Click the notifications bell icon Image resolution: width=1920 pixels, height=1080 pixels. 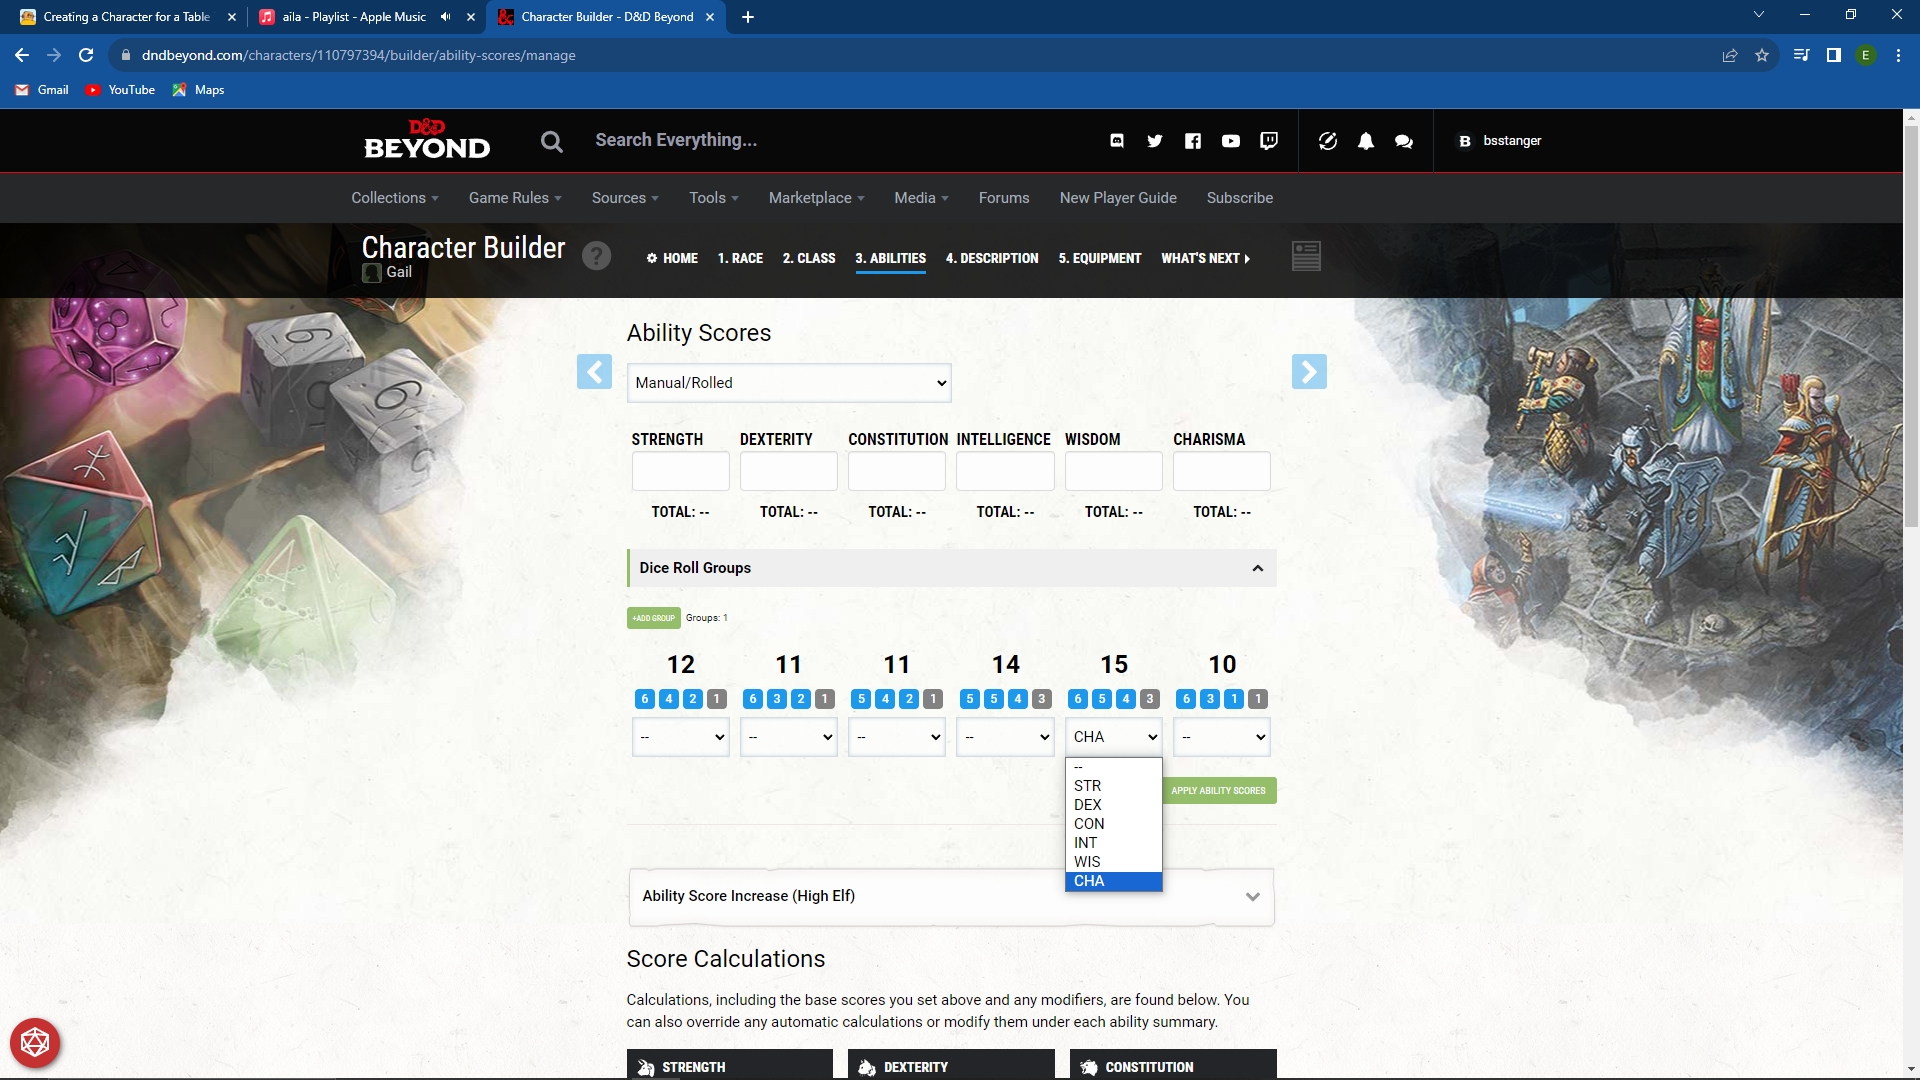click(x=1366, y=141)
